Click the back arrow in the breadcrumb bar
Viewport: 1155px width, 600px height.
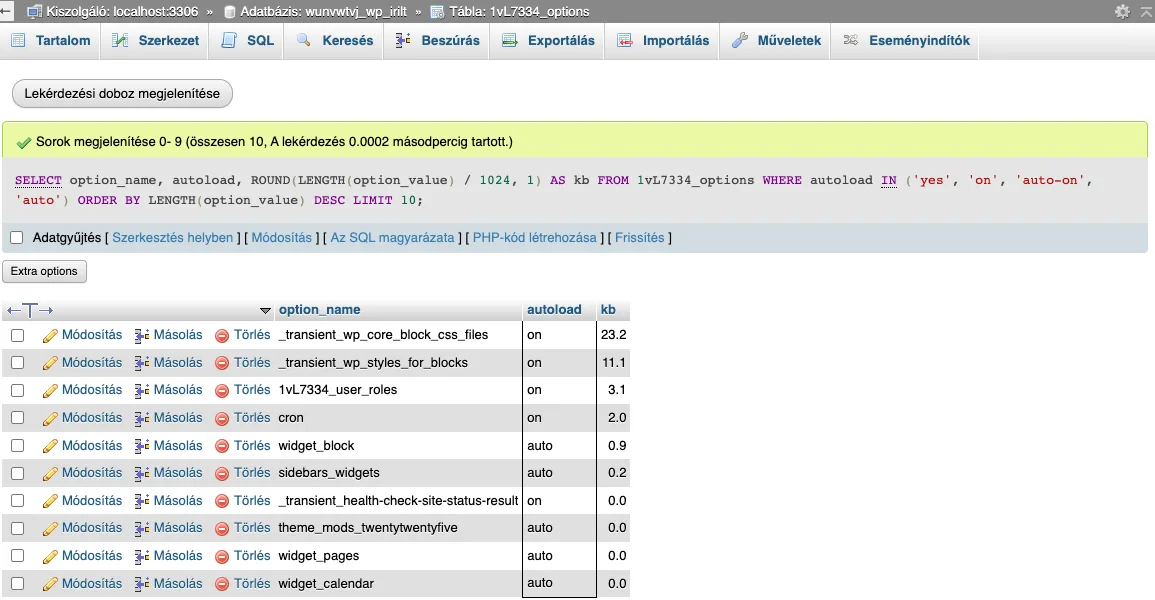[6, 11]
